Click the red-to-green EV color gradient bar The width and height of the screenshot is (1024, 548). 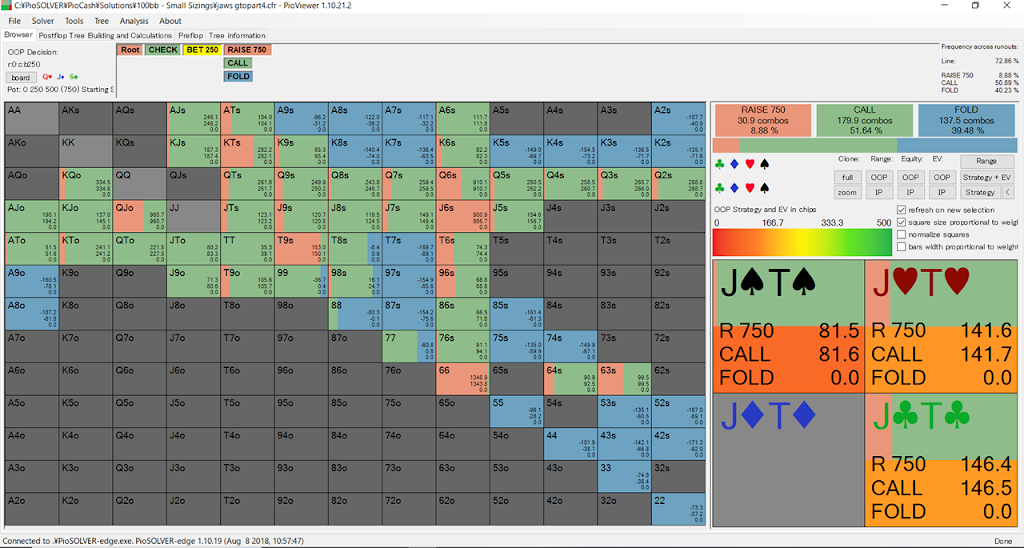(802, 242)
